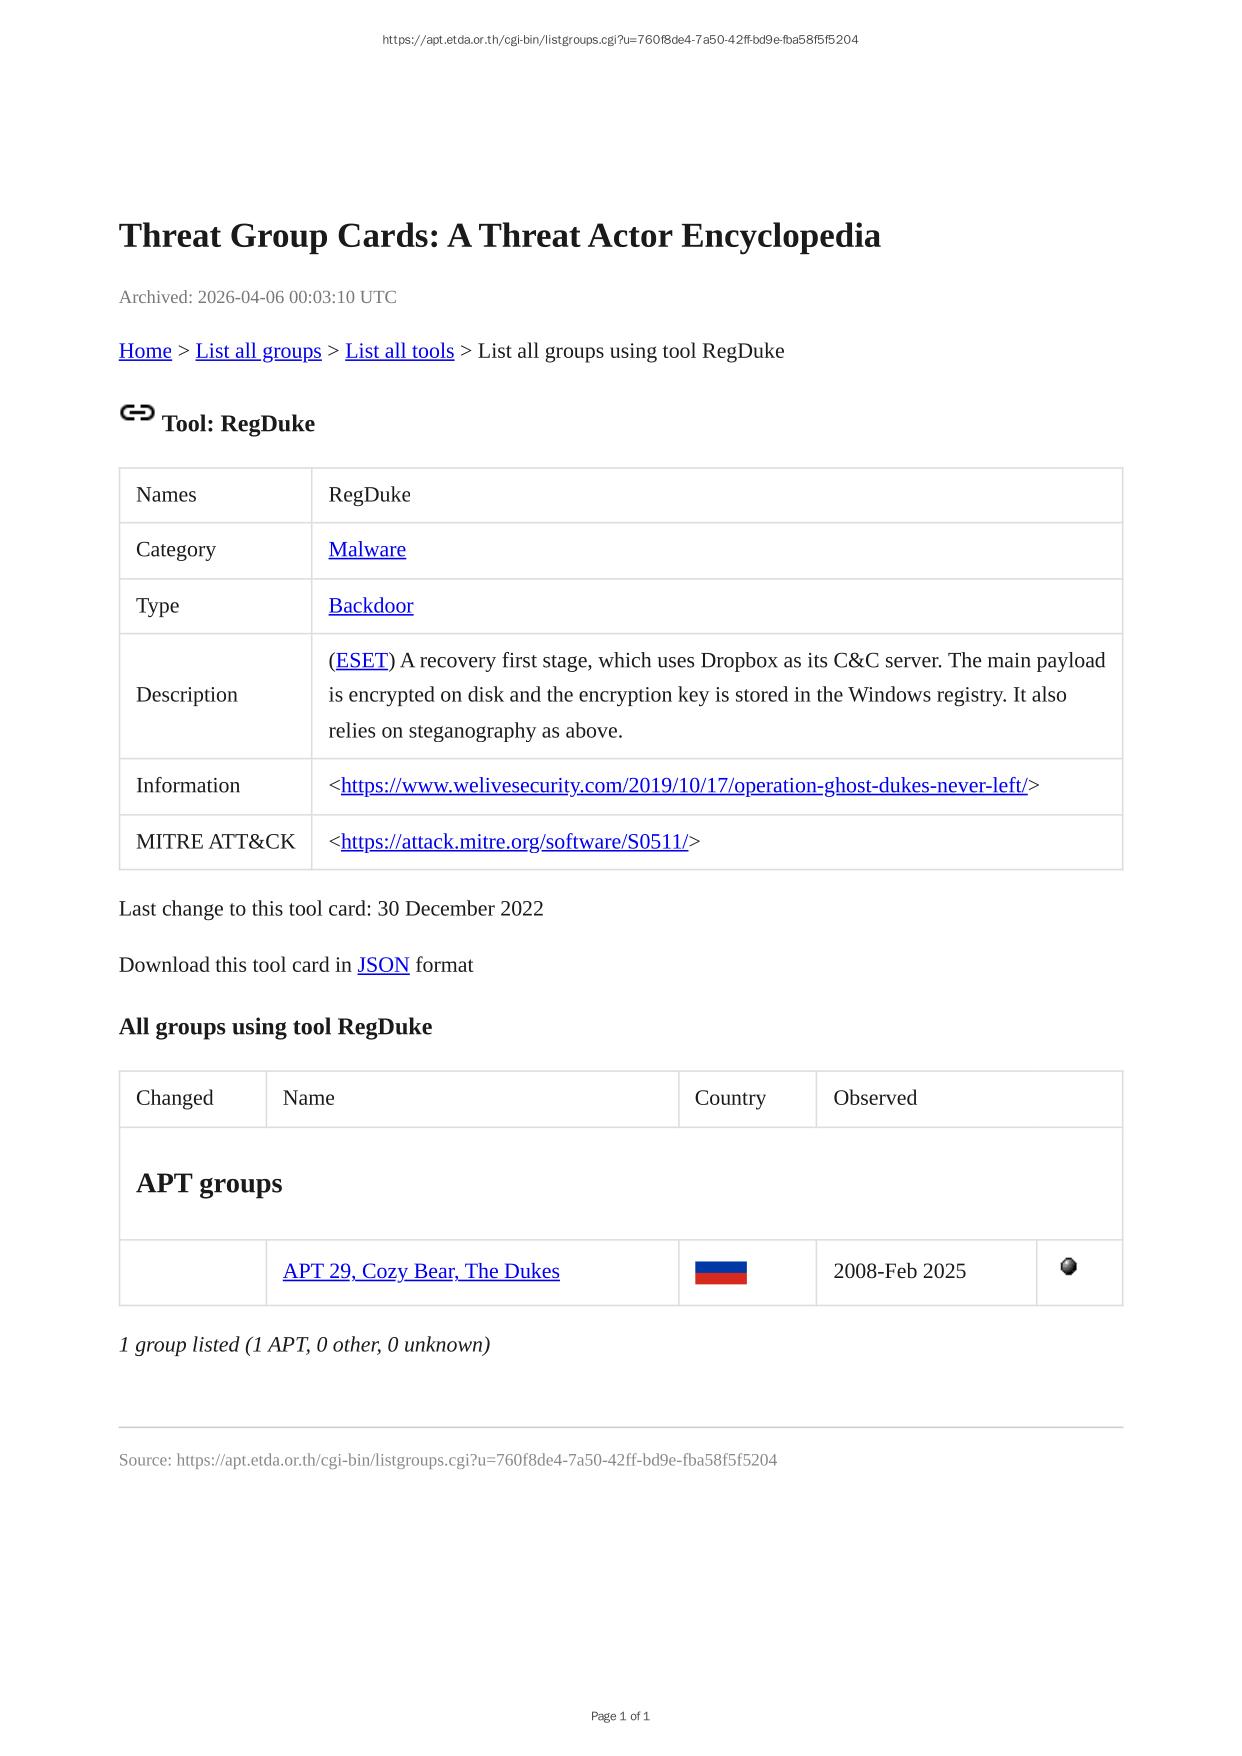Screen dimensions: 1242x1756
Task: Click the Observed column header
Action: coord(875,1098)
